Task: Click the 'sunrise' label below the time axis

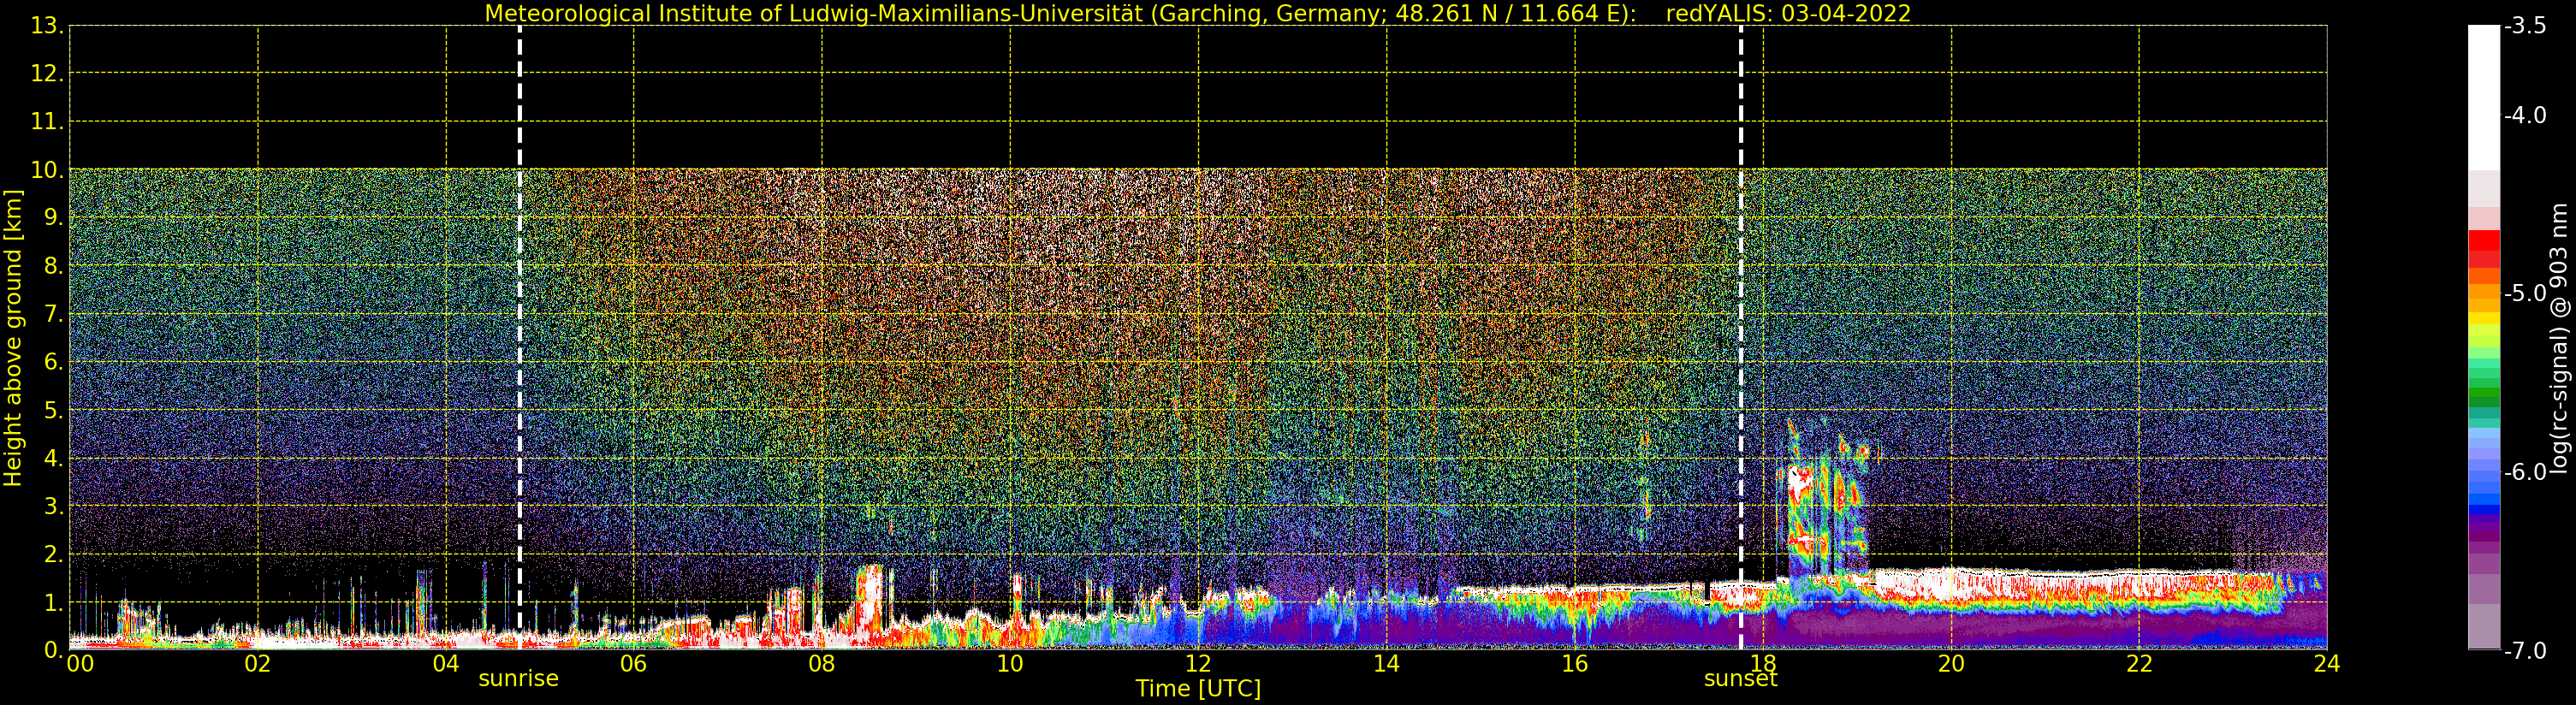Action: 518,679
